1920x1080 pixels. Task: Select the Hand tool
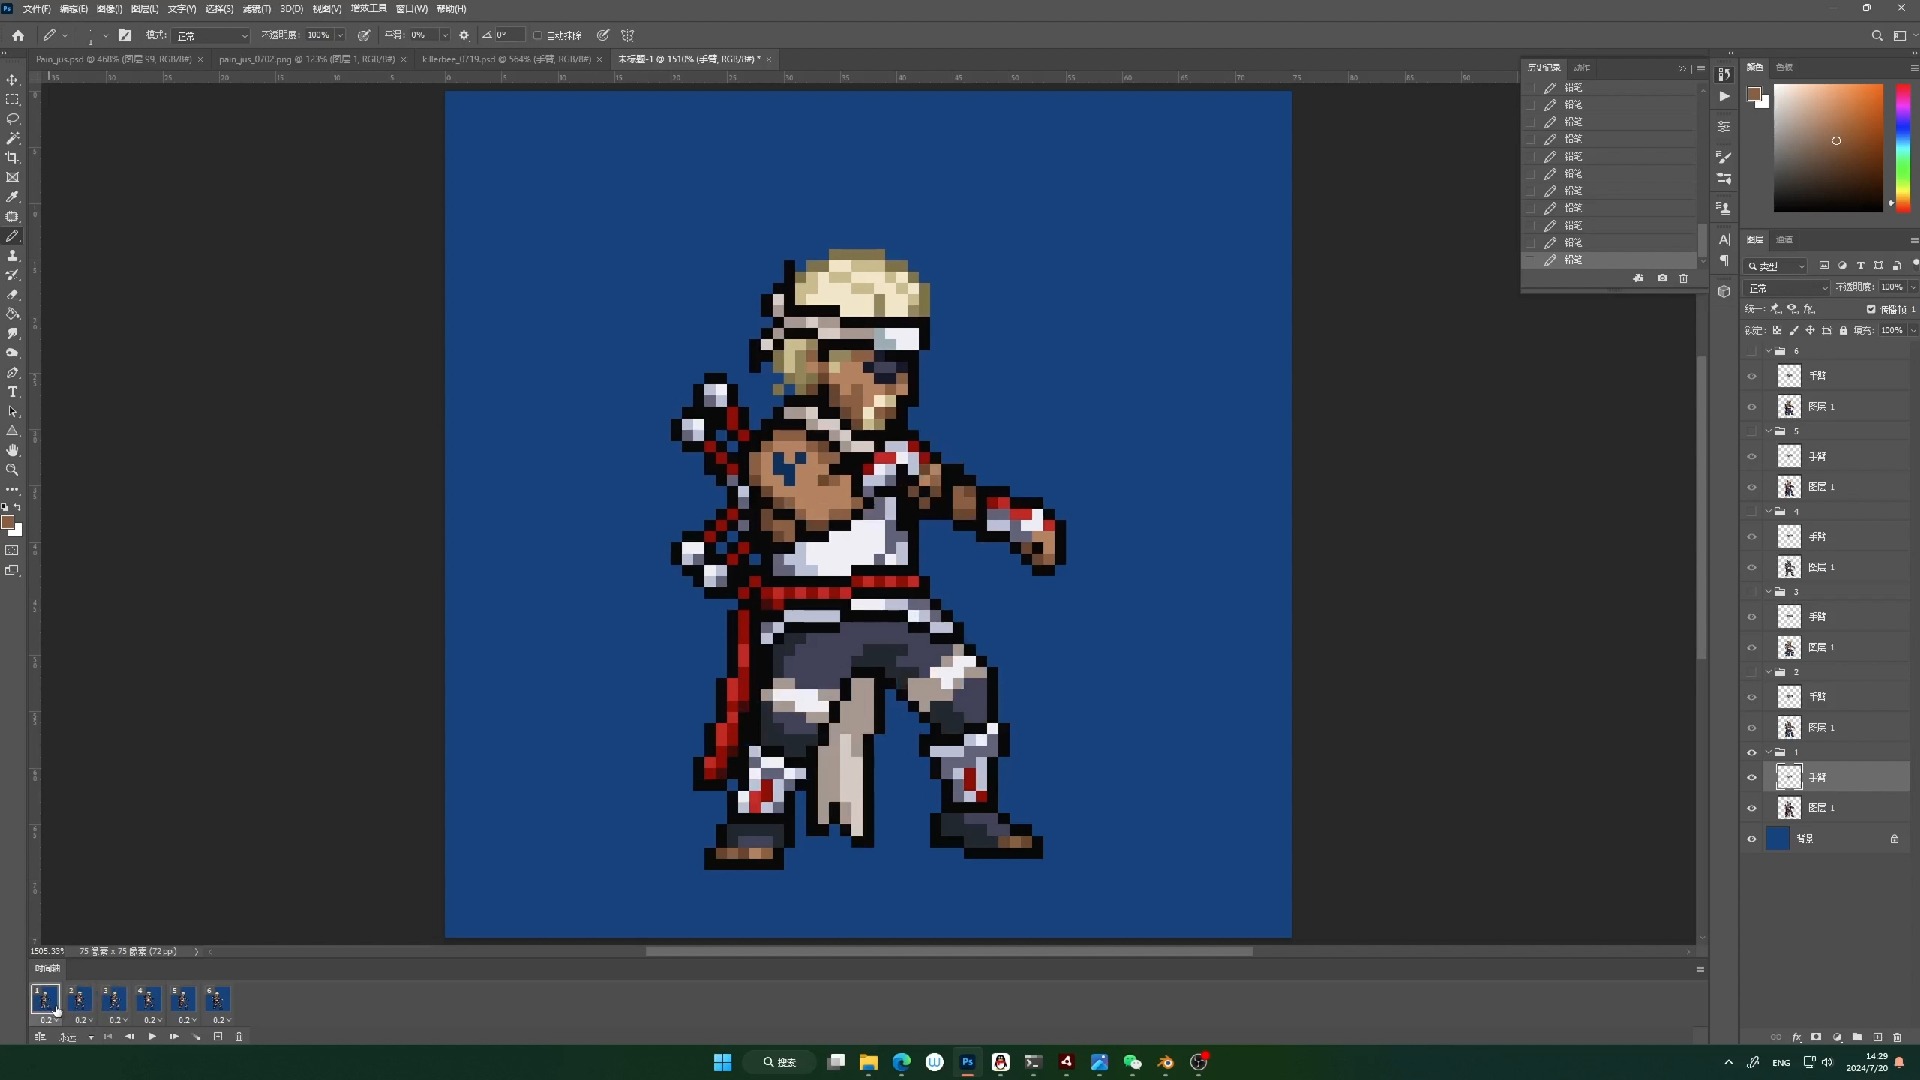click(13, 451)
